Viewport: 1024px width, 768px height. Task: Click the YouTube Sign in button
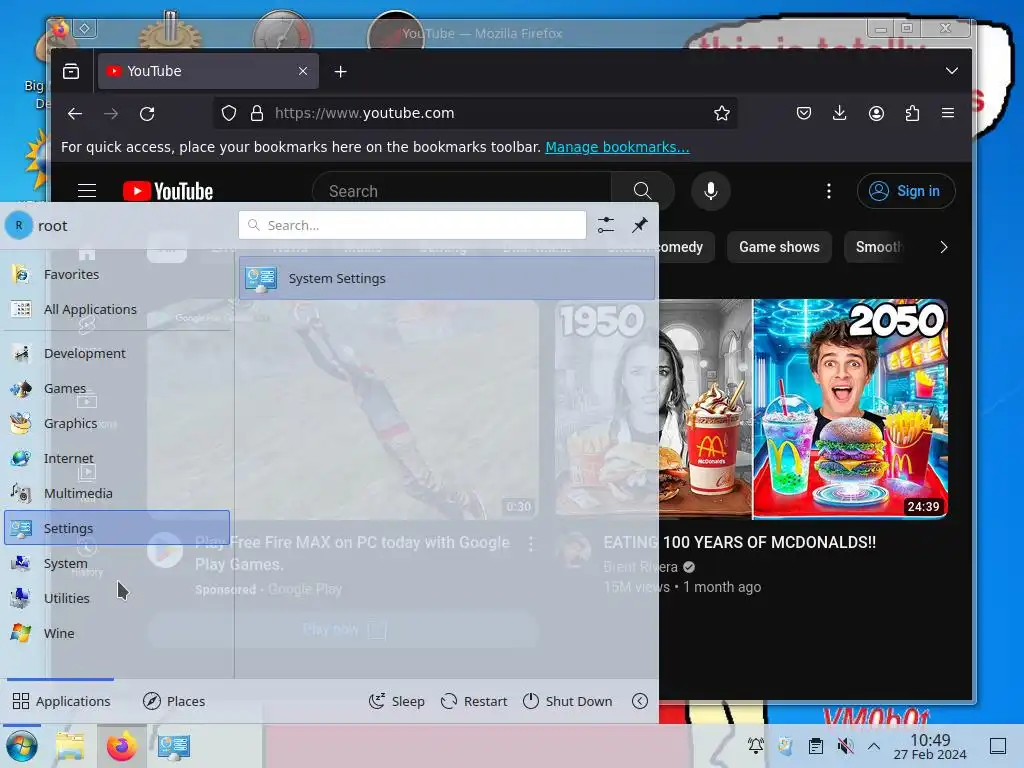[x=906, y=191]
